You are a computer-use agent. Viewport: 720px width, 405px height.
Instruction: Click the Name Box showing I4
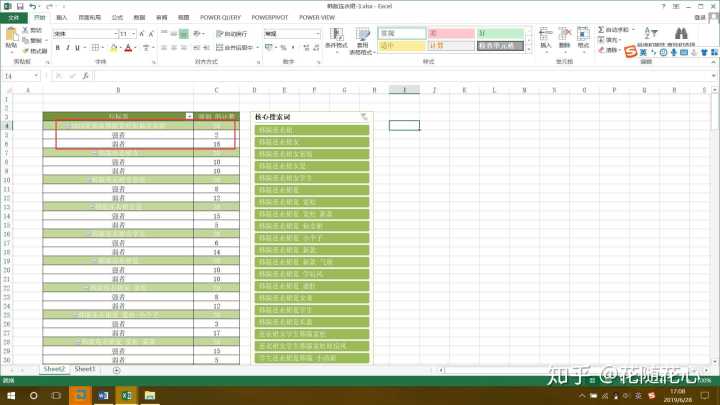pyautogui.click(x=30, y=76)
